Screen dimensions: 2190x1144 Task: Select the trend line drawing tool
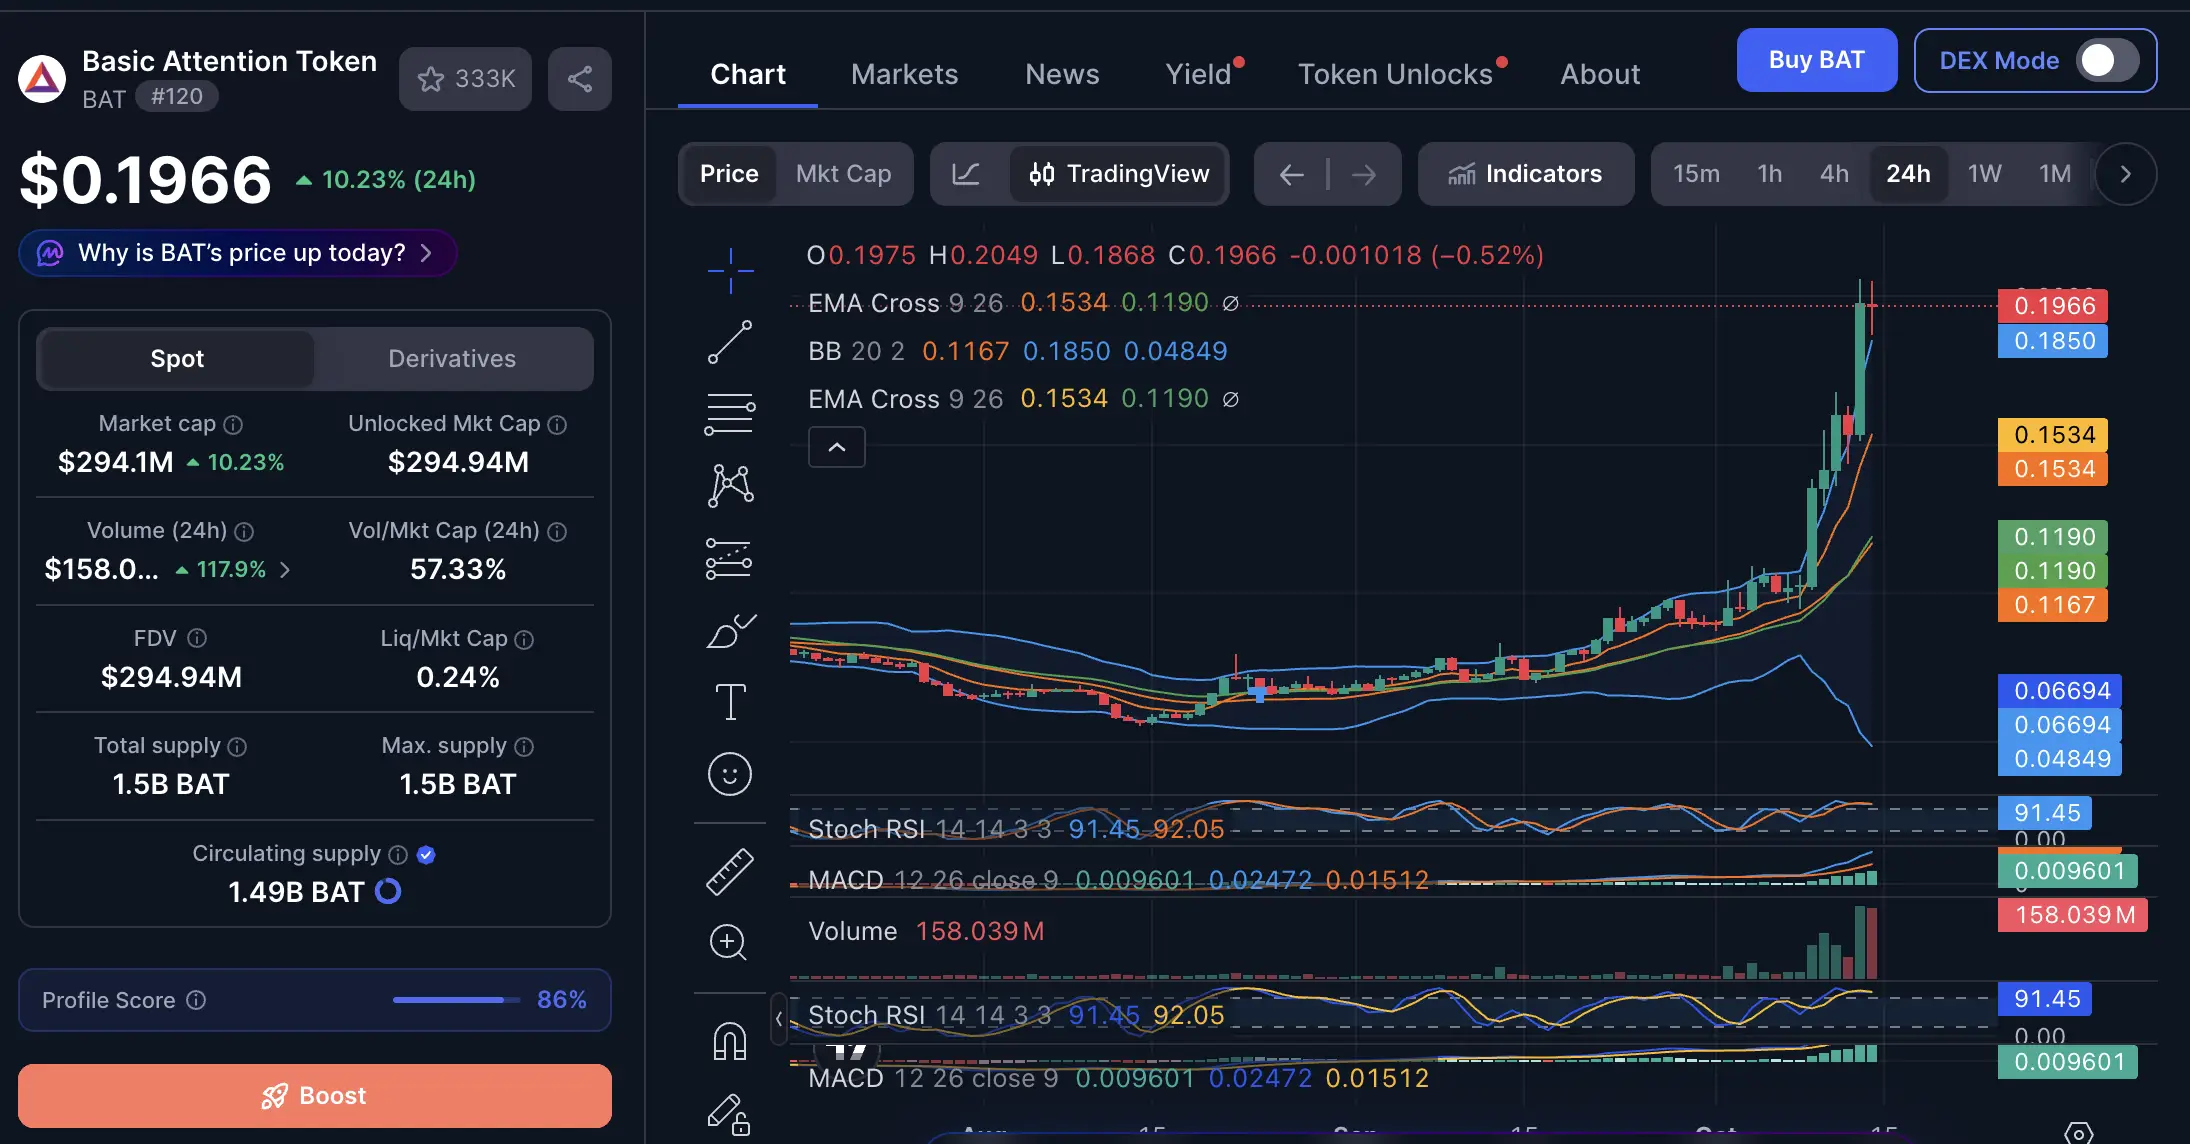coord(730,343)
